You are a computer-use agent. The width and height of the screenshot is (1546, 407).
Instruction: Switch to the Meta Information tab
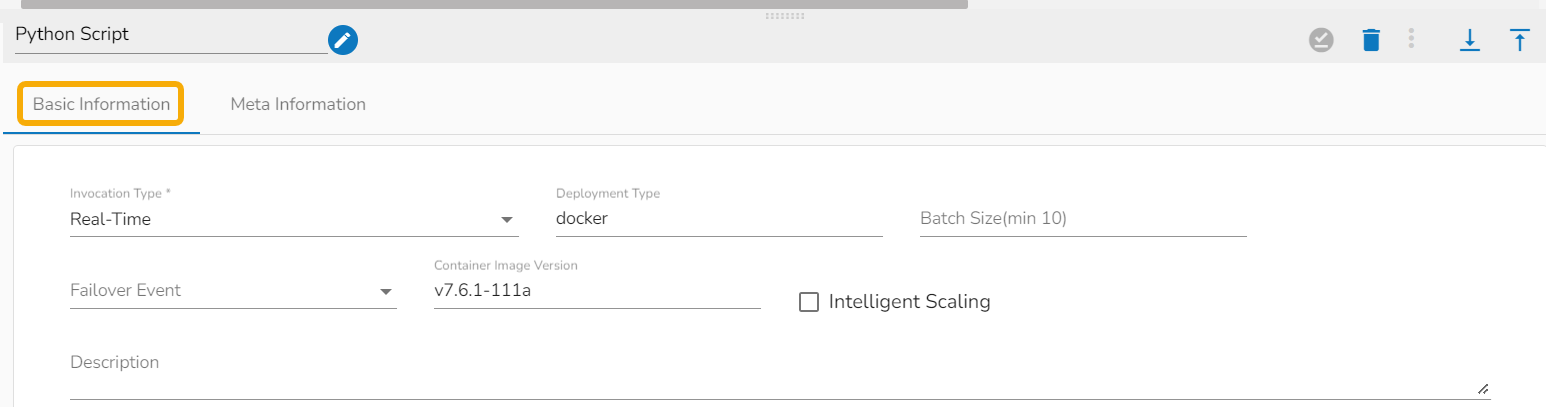coord(298,104)
